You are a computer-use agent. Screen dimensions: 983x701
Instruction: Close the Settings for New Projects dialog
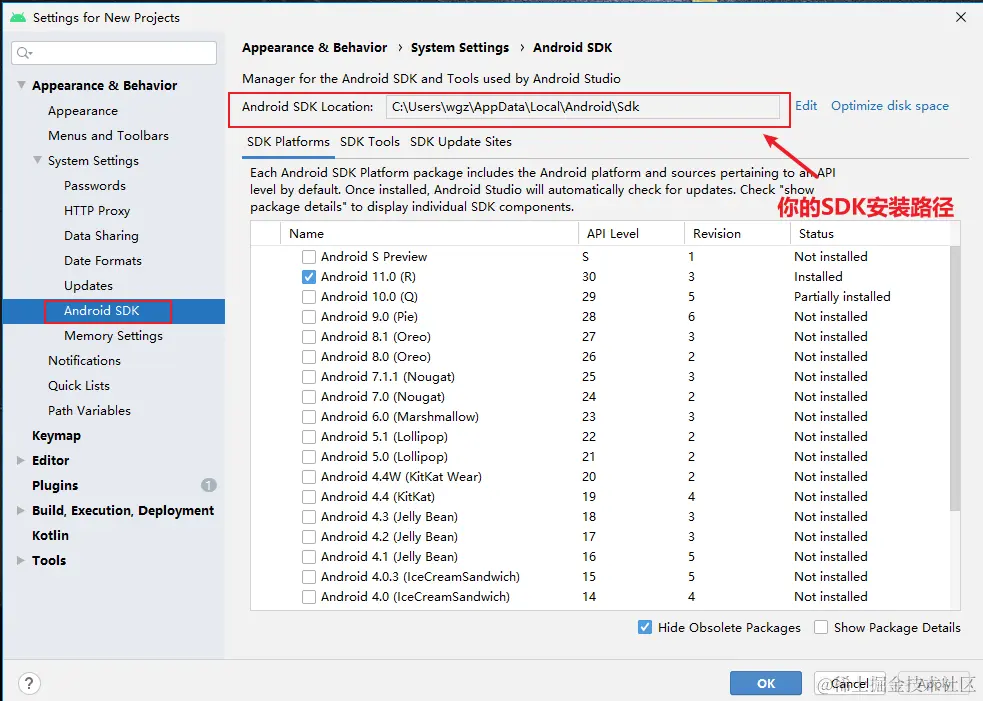(961, 18)
